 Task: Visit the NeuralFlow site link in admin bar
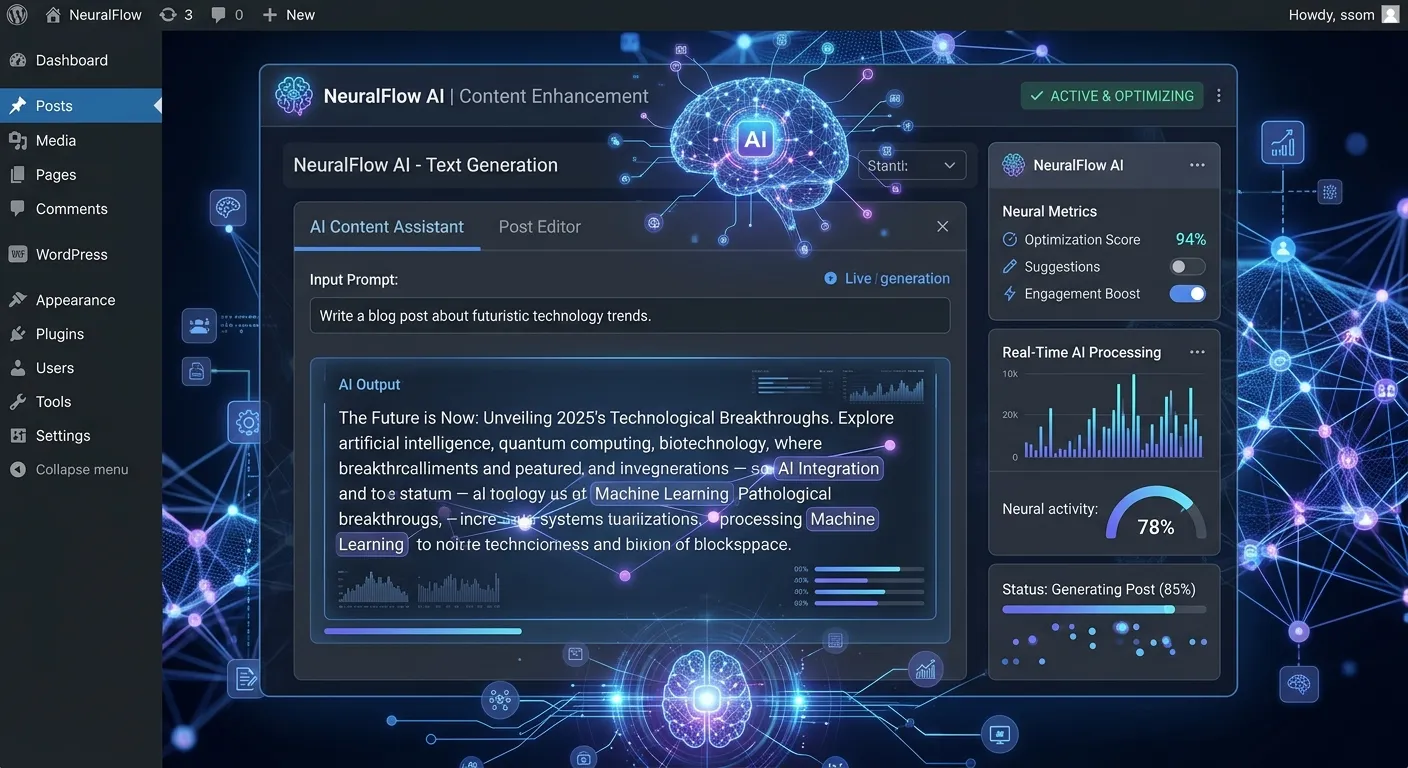(x=94, y=15)
